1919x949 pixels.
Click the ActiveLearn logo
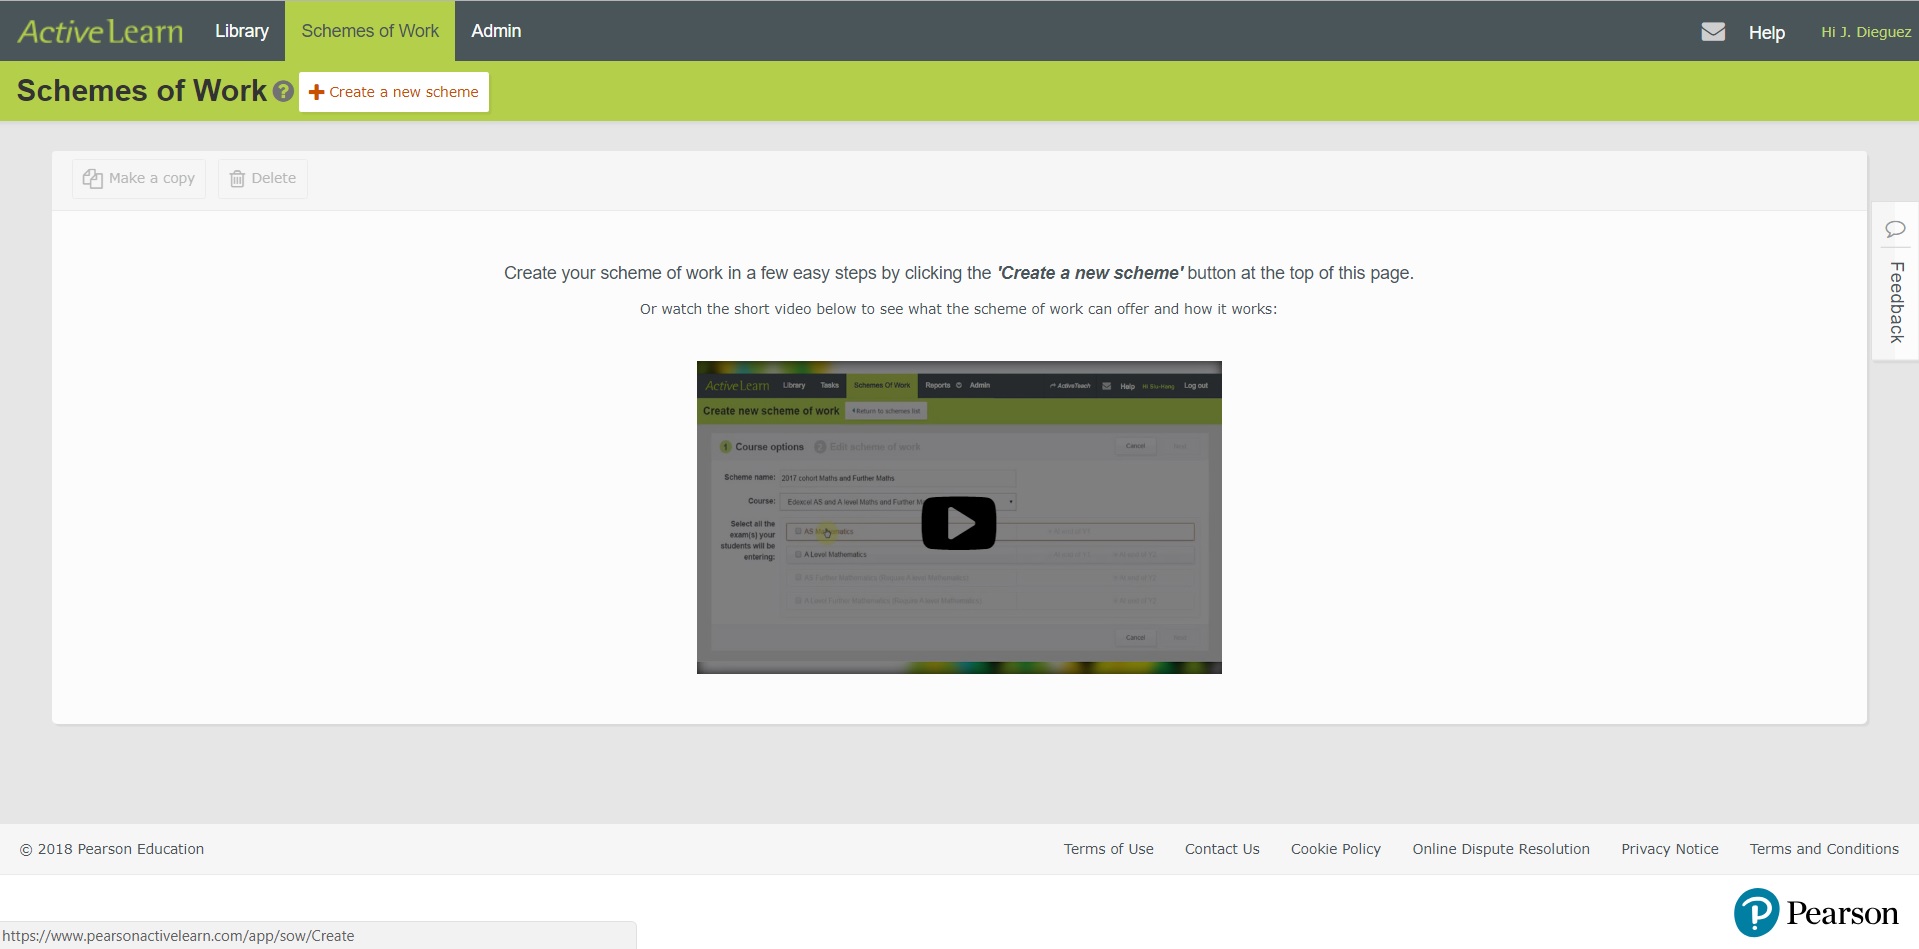coord(100,32)
